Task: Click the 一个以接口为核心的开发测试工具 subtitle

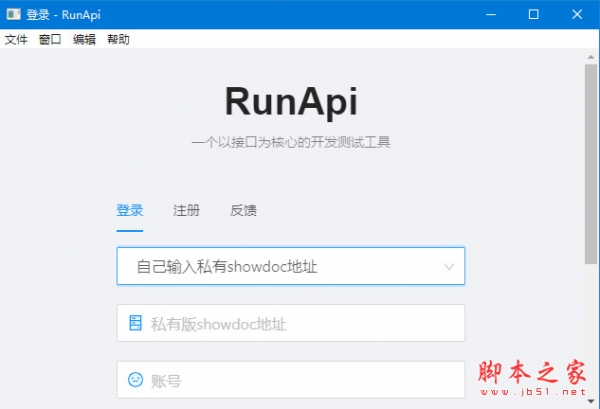Action: pyautogui.click(x=291, y=142)
